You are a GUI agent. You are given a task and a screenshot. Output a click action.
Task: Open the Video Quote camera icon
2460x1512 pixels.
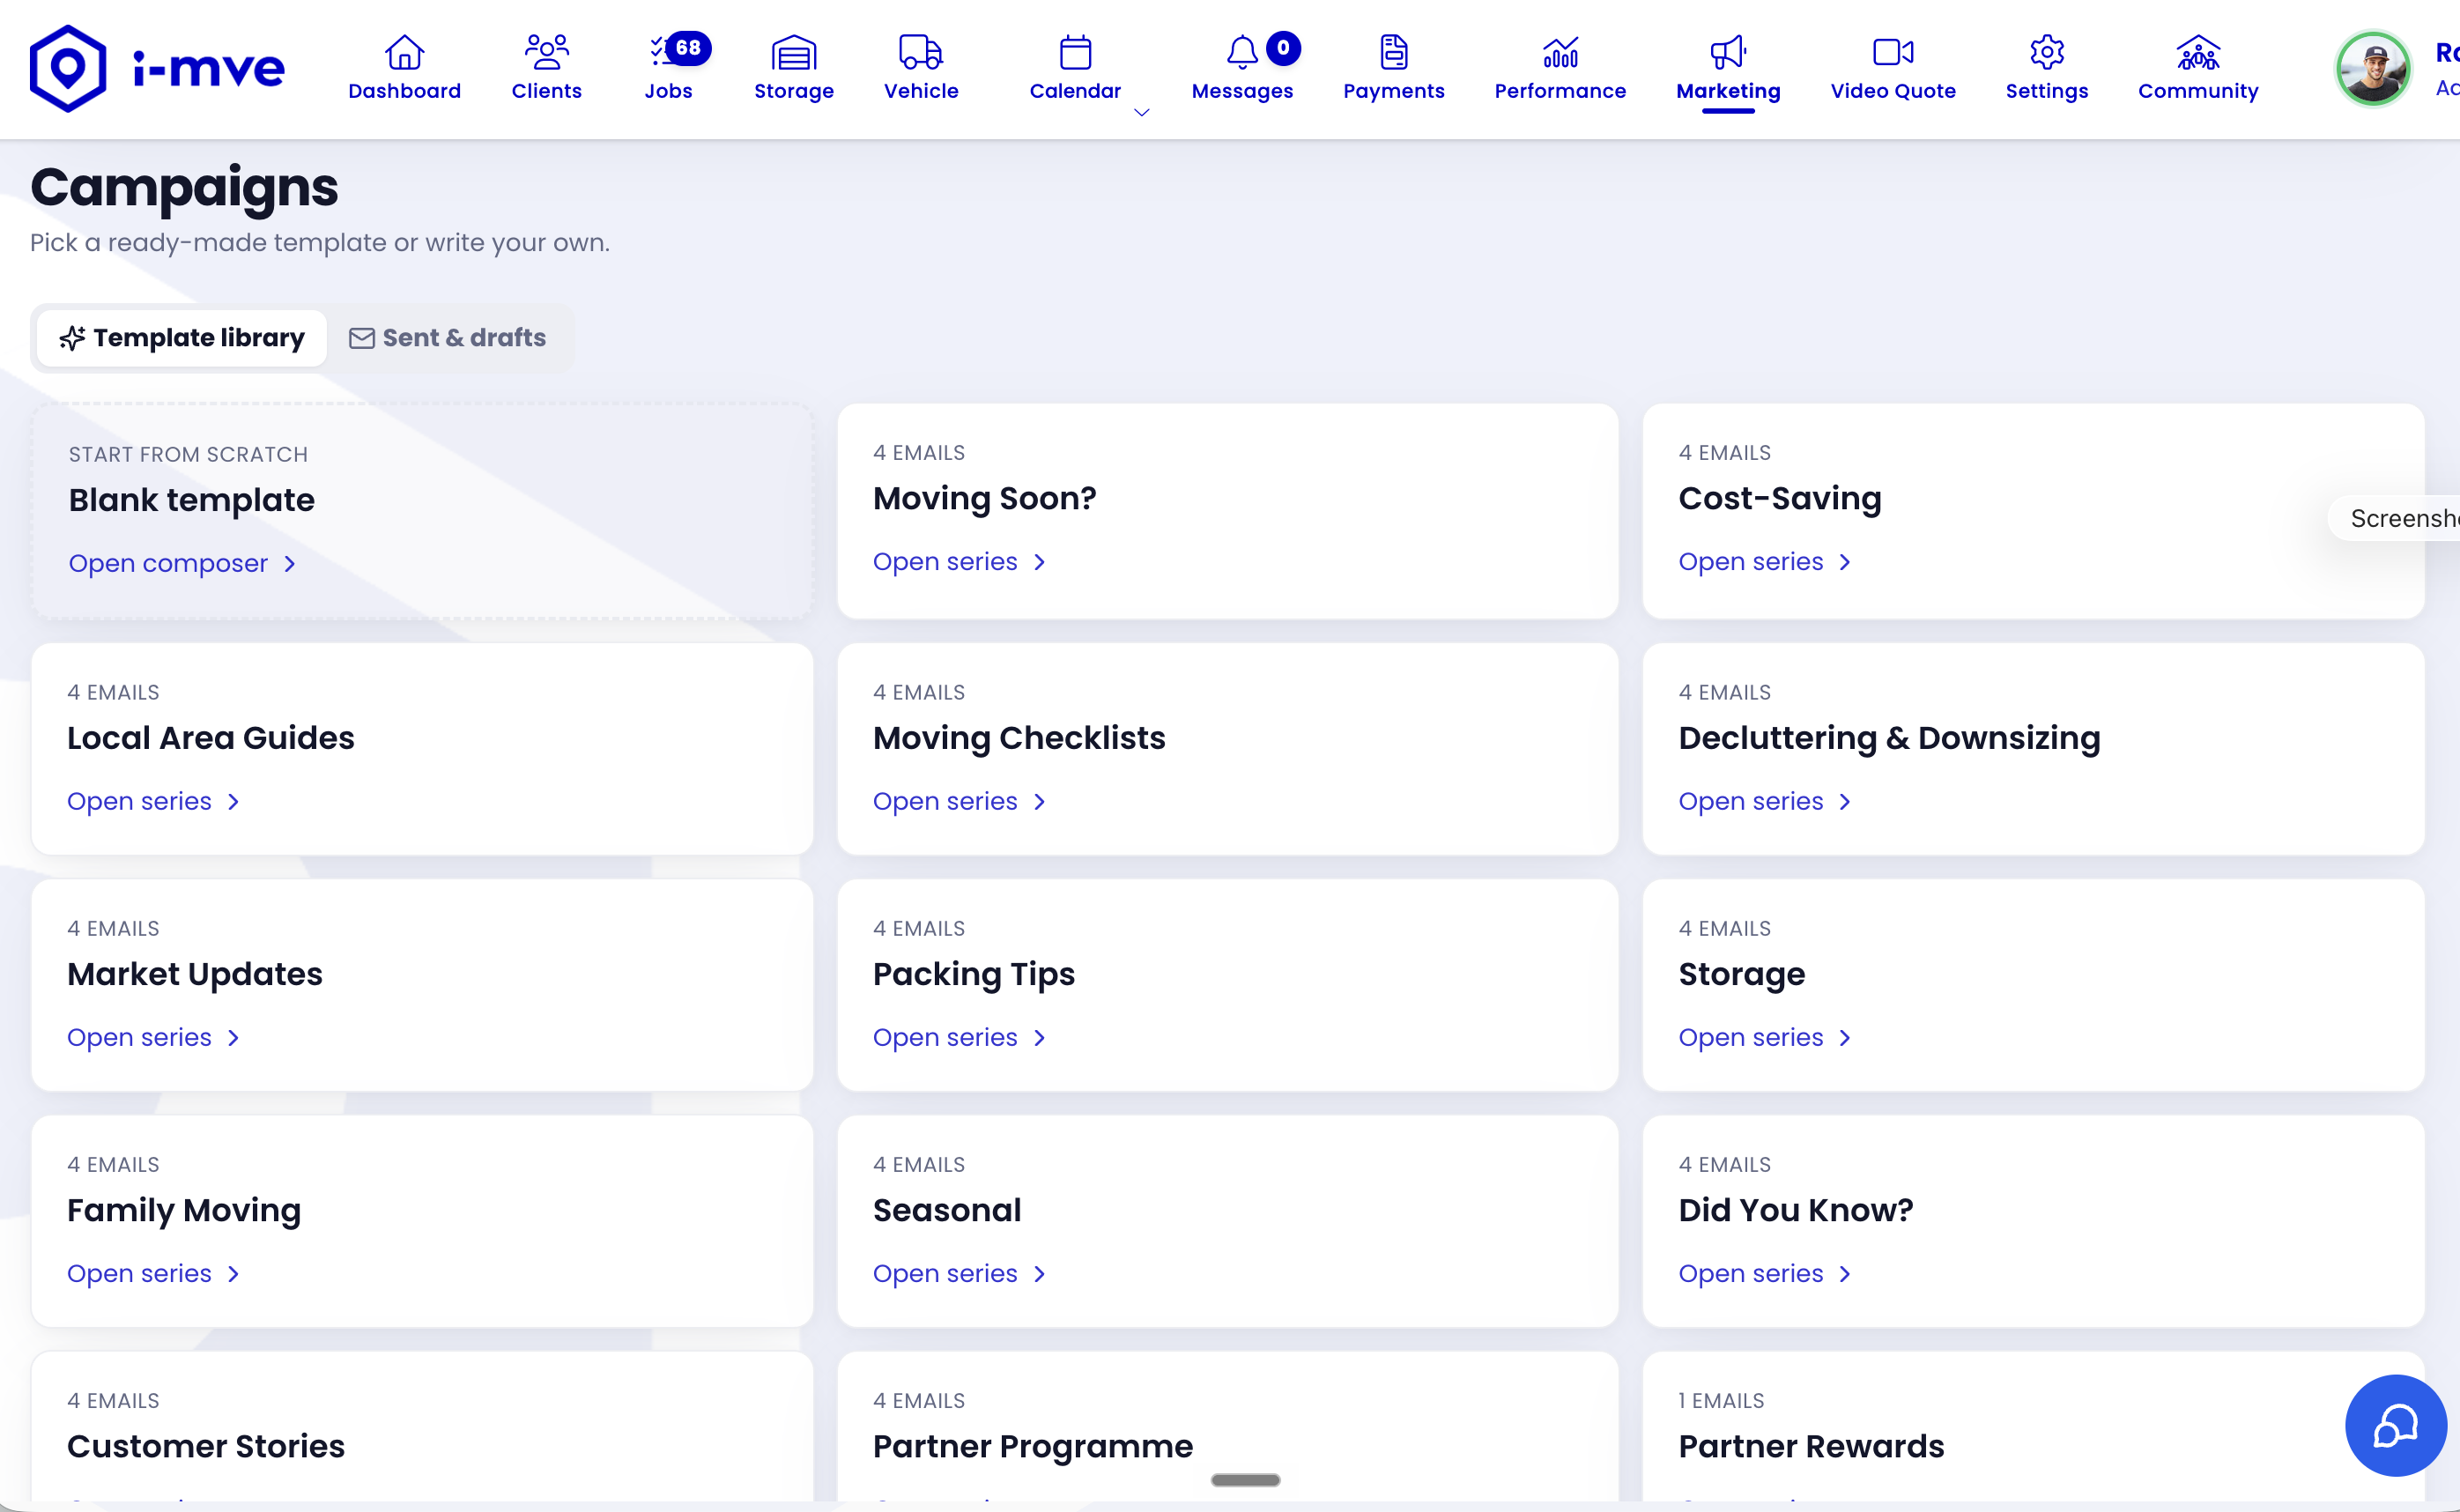click(x=1893, y=52)
